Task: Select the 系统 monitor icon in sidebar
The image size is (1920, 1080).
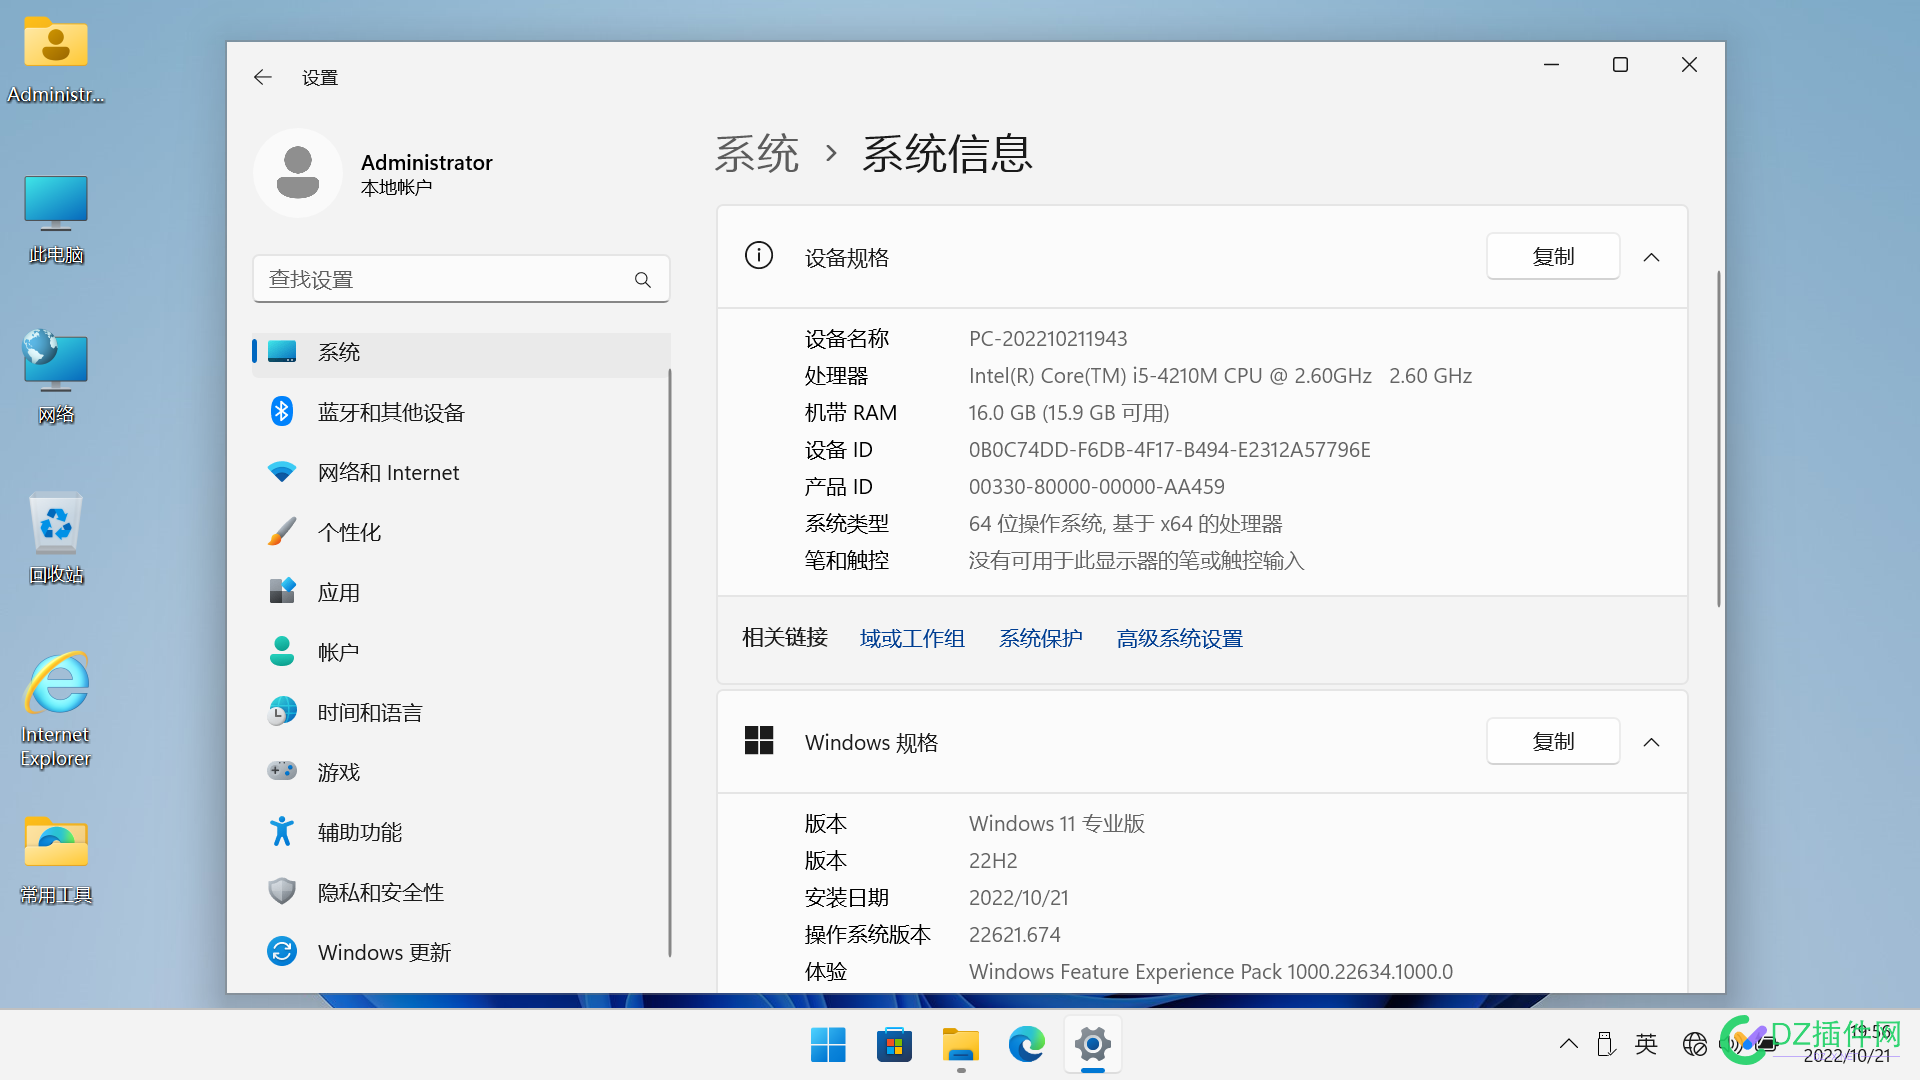Action: [282, 352]
